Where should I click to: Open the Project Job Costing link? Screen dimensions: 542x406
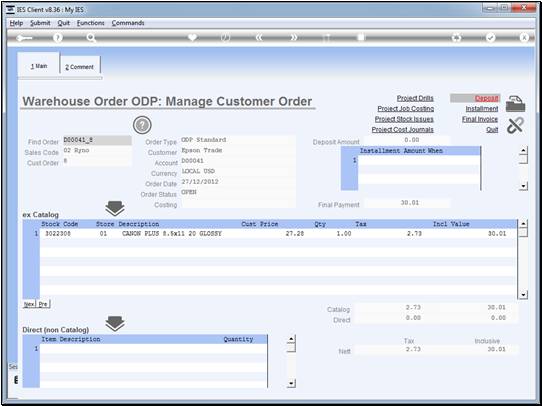[405, 108]
